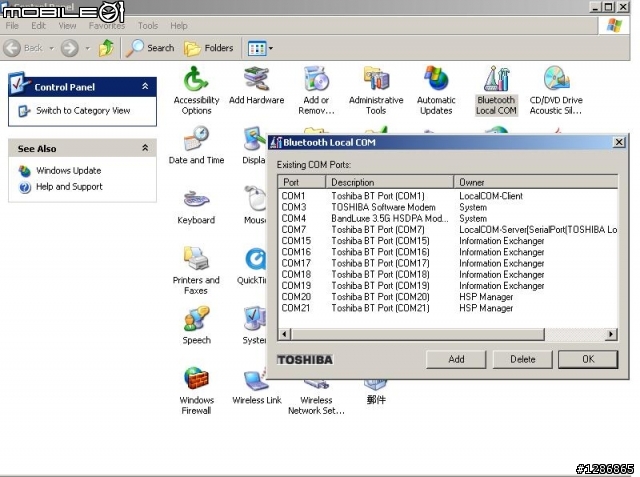Open the Add Hardware icon
Screen dimensions: 640x477
[256, 86]
